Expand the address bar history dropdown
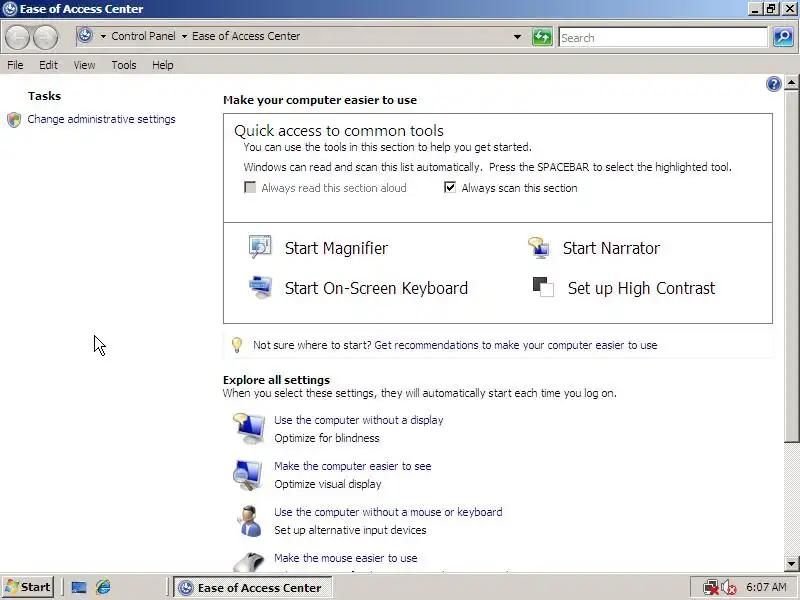 (x=517, y=37)
